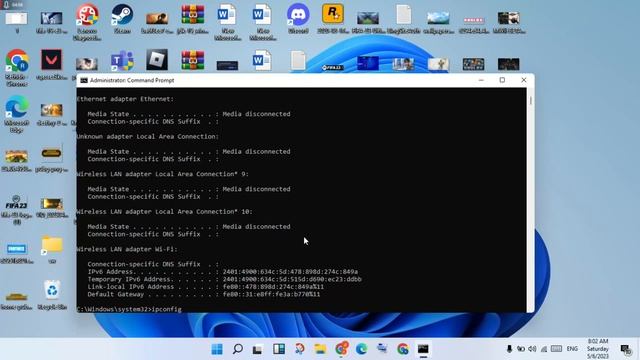The width and height of the screenshot is (640, 360).
Task: Open the yellow folder shortcut on desktop
Action: 52,245
